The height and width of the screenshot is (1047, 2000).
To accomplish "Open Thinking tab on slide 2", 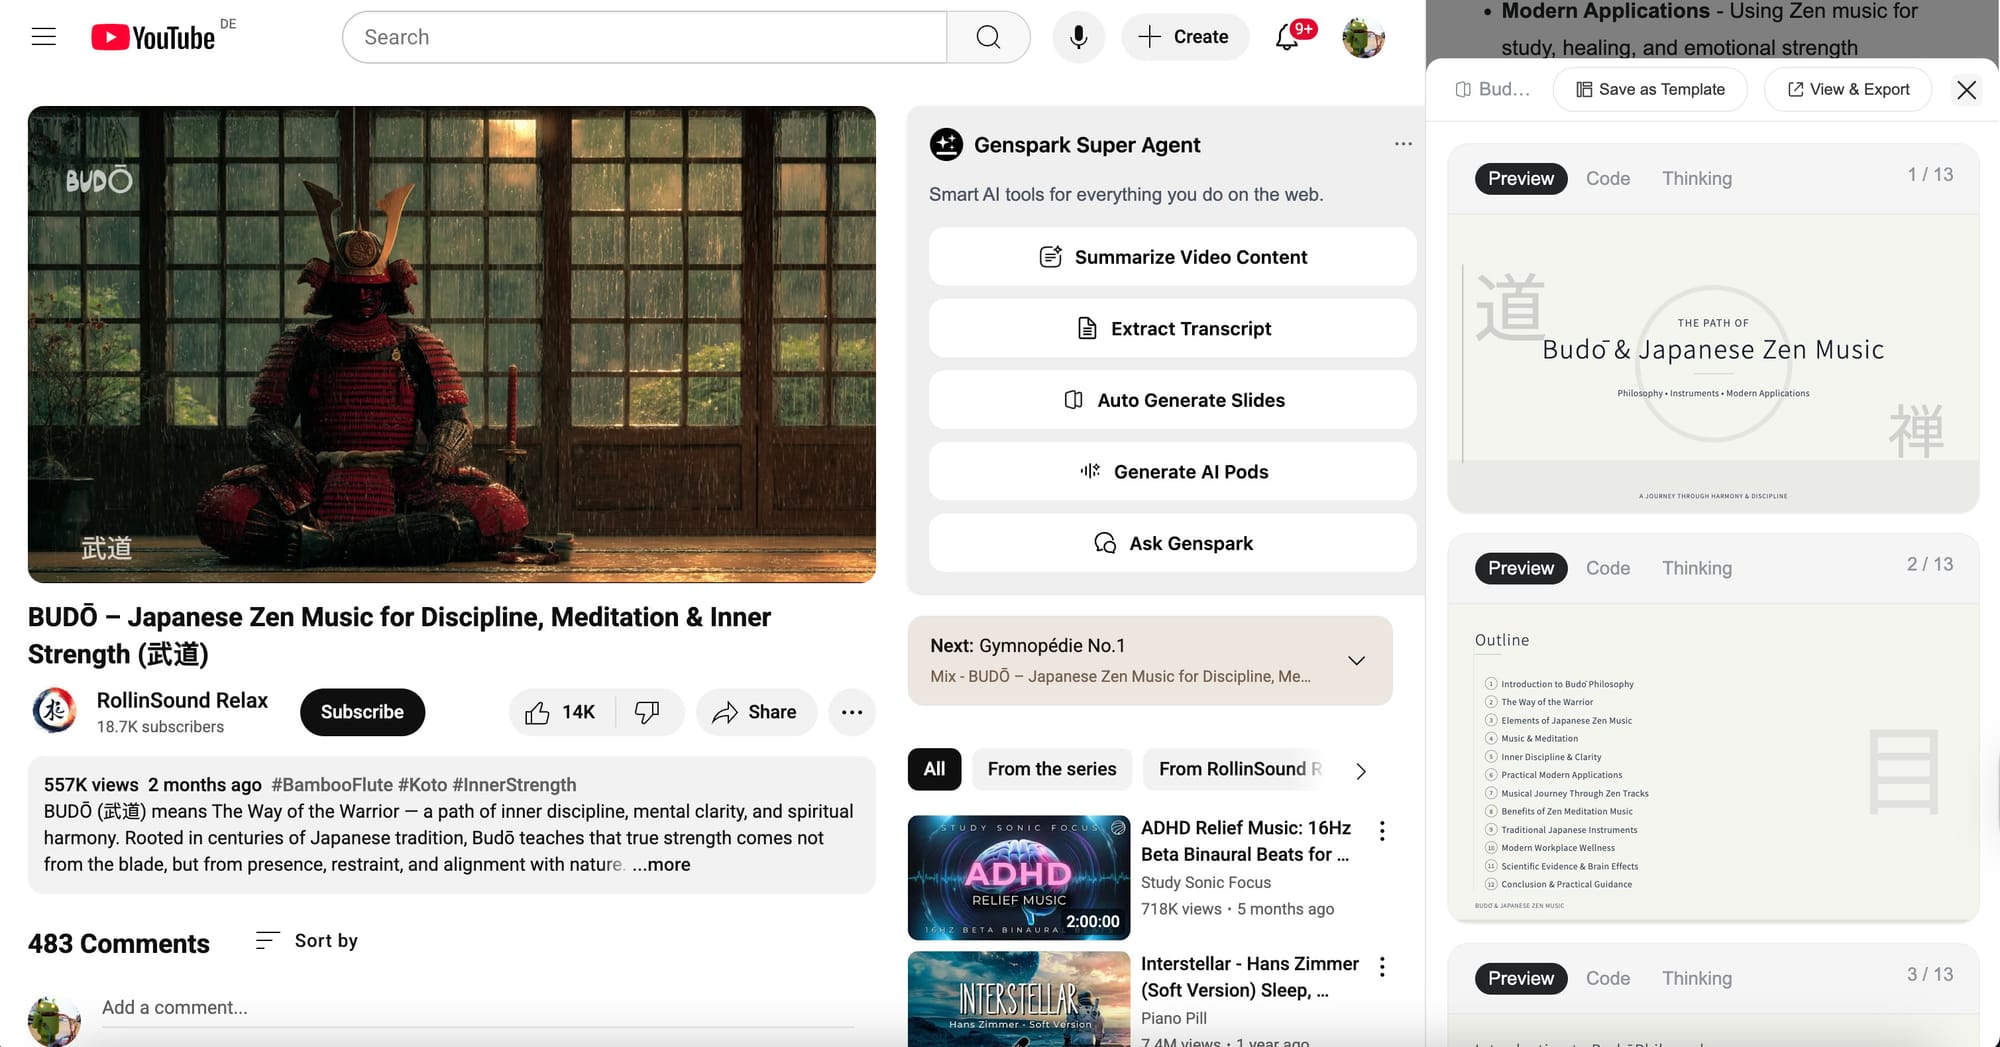I will [1696, 568].
